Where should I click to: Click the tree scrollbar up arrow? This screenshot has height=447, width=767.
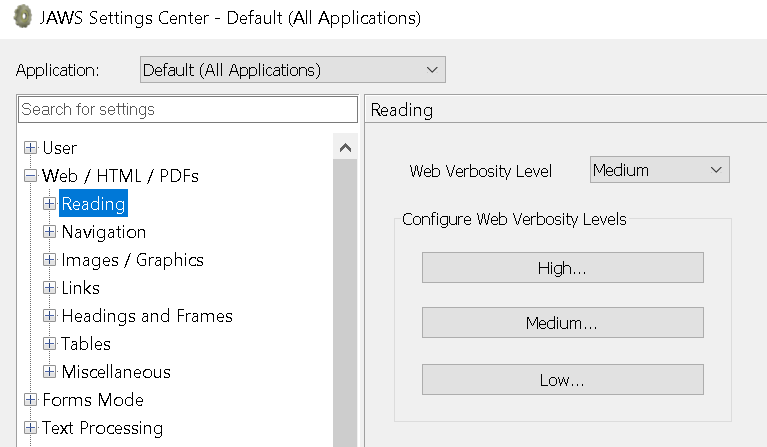tap(345, 148)
